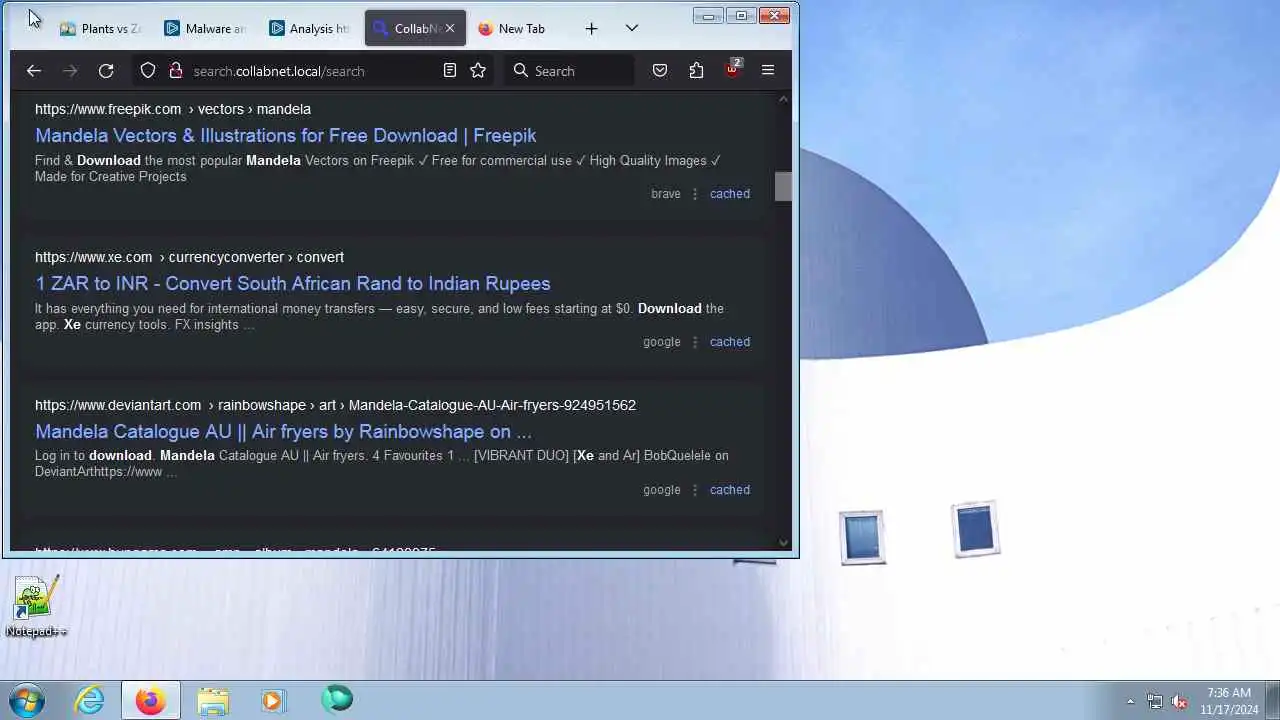
Task: Reload the page with the refresh icon
Action: click(106, 71)
